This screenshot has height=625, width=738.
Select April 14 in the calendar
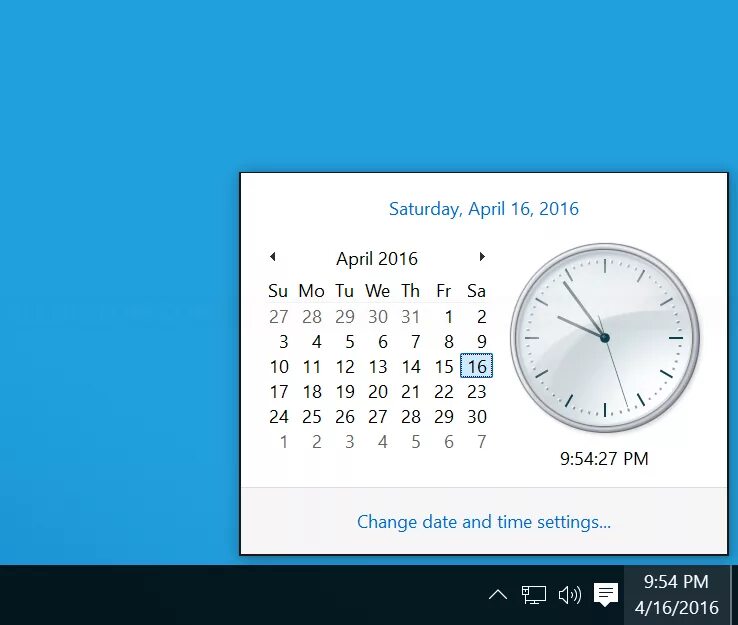411,367
